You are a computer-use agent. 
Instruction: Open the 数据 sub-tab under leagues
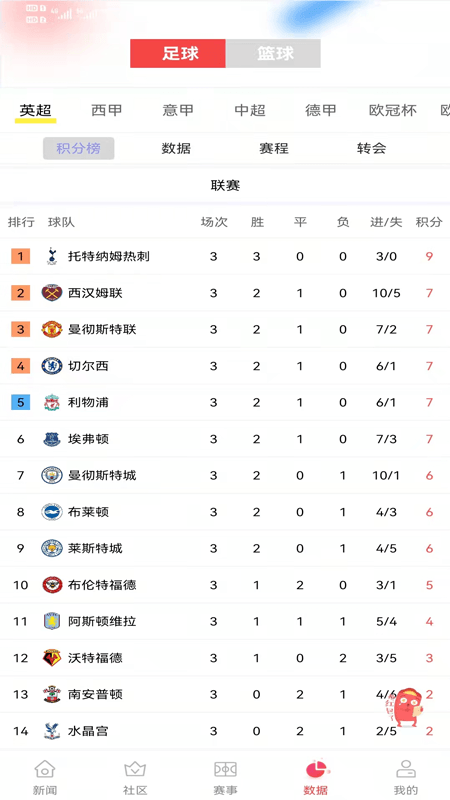coord(176,148)
